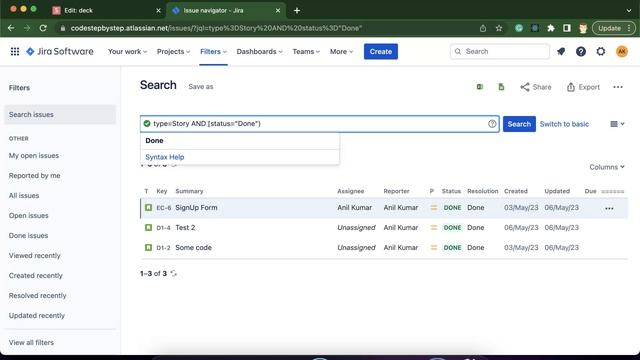Open the Open issues filter
The image size is (640, 360).
pos(29,216)
